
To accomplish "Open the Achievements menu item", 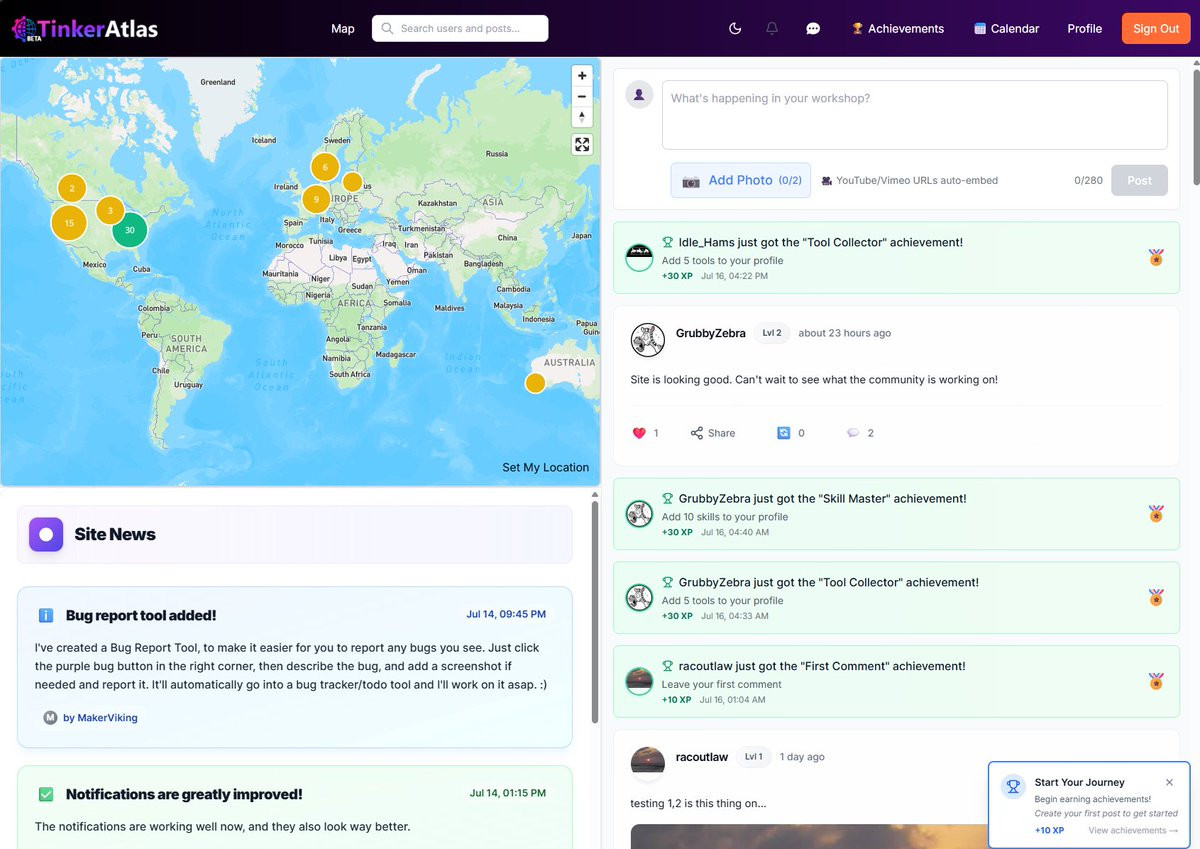I will [x=897, y=29].
